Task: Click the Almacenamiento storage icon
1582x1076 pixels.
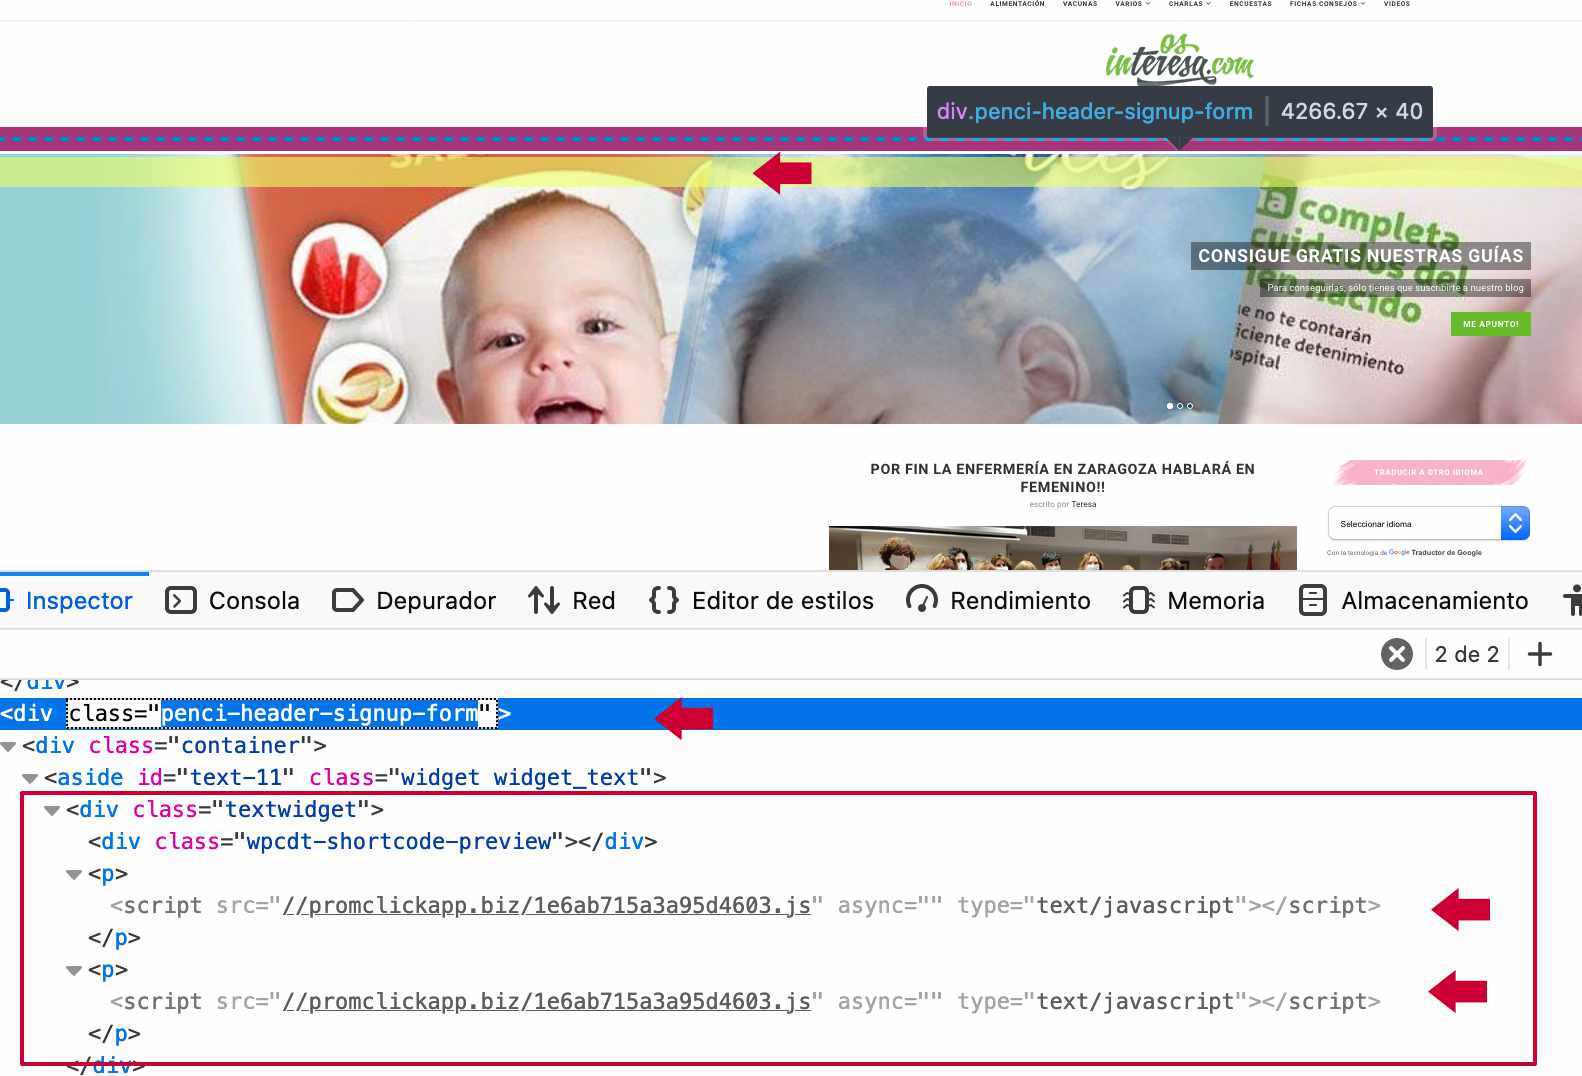Action: 1312,600
